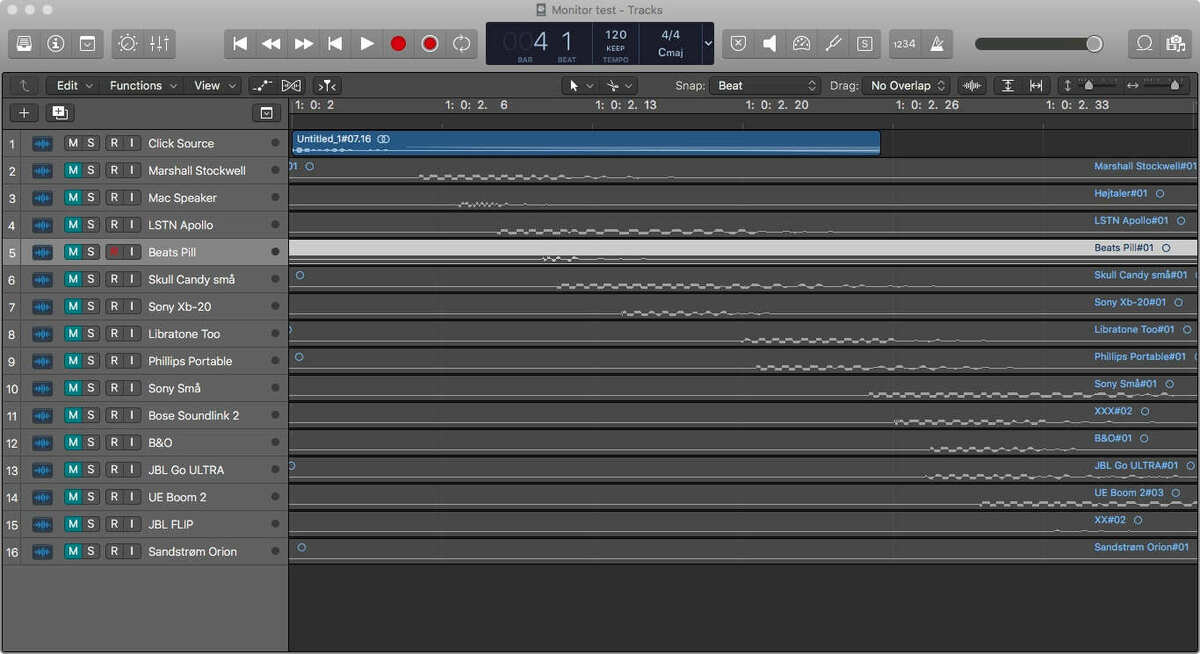Toggle the Cycle loop button
The height and width of the screenshot is (654, 1200).
coord(462,44)
